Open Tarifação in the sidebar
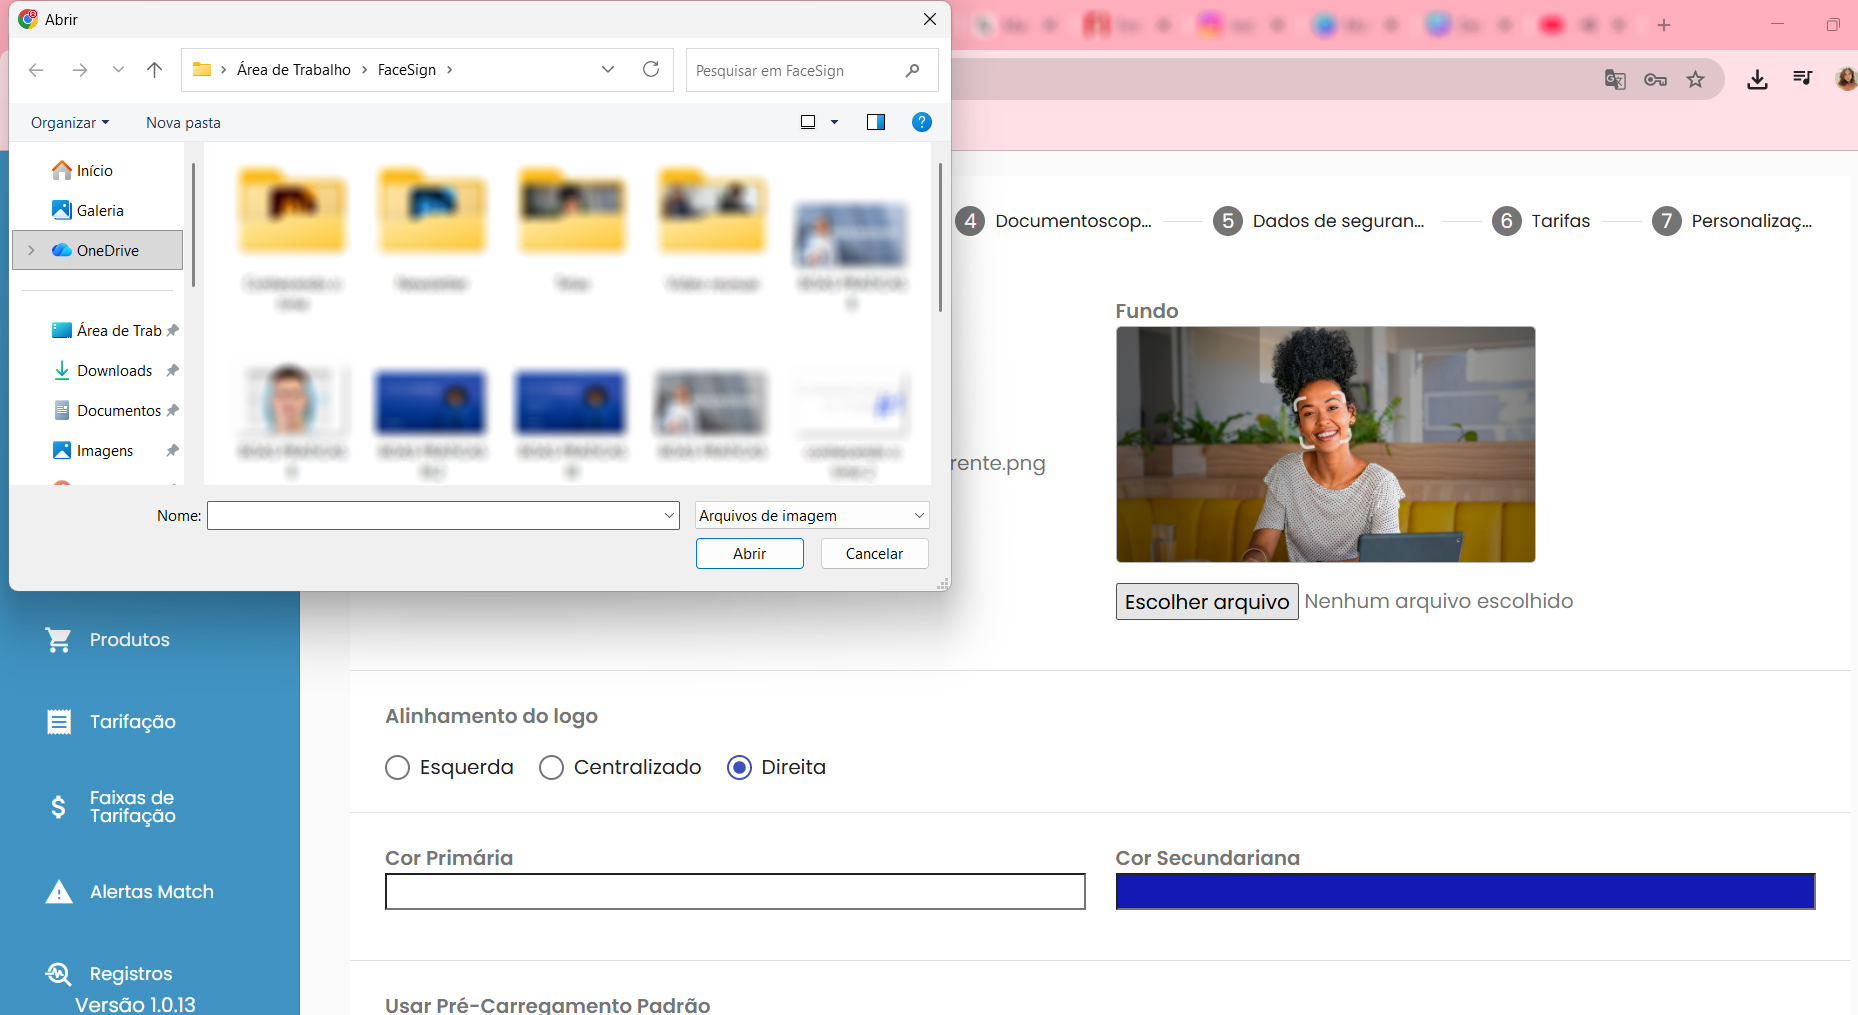The image size is (1858, 1015). pyautogui.click(x=132, y=721)
